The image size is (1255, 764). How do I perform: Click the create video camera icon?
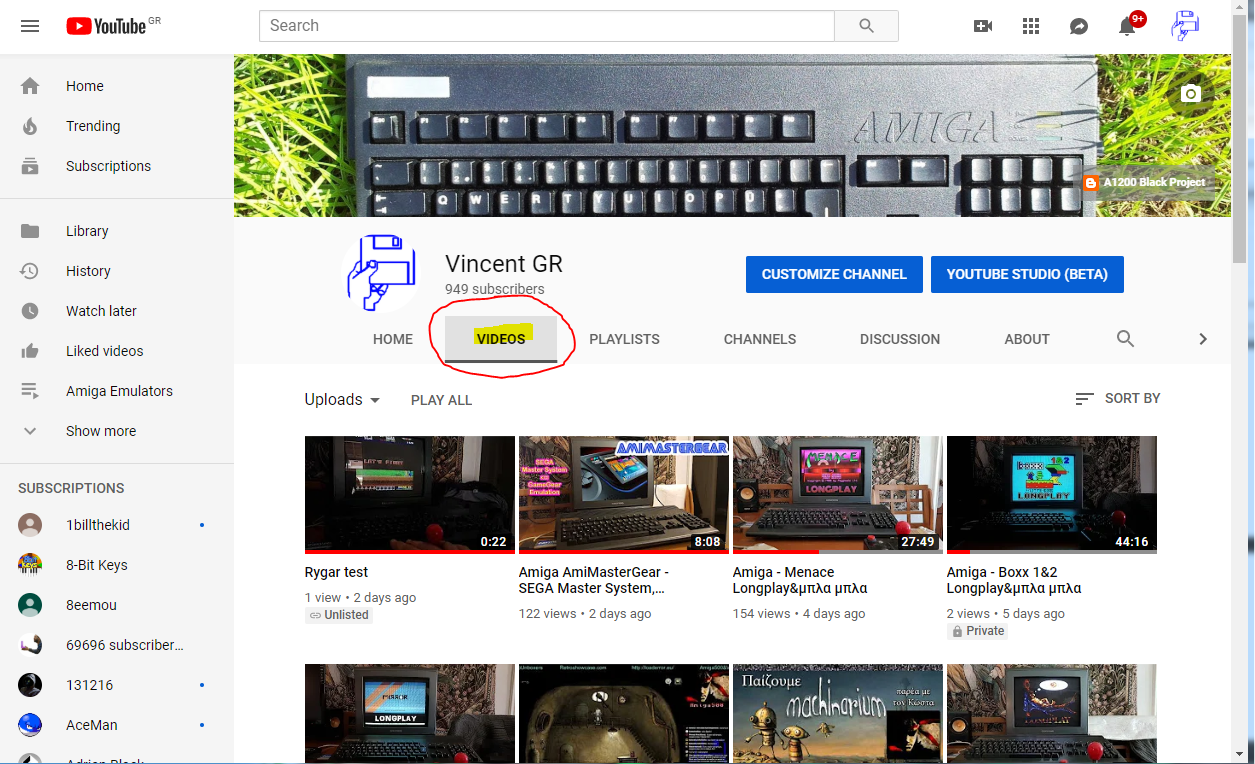[x=983, y=26]
